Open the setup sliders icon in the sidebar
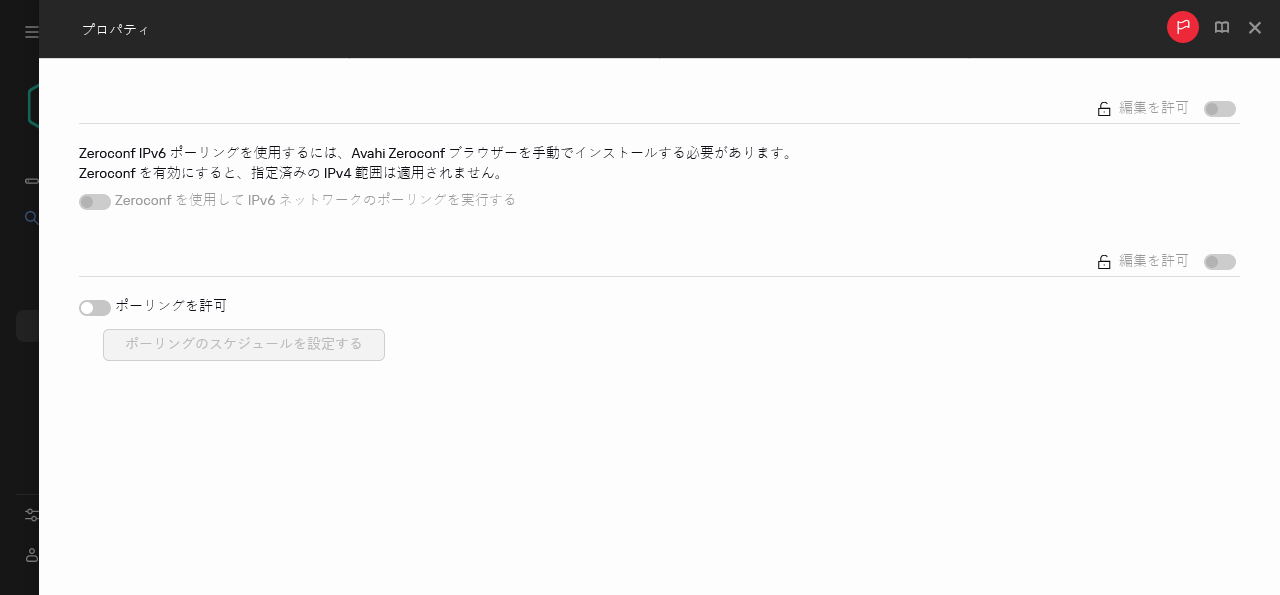Viewport: 1280px width, 595px height. click(31, 514)
